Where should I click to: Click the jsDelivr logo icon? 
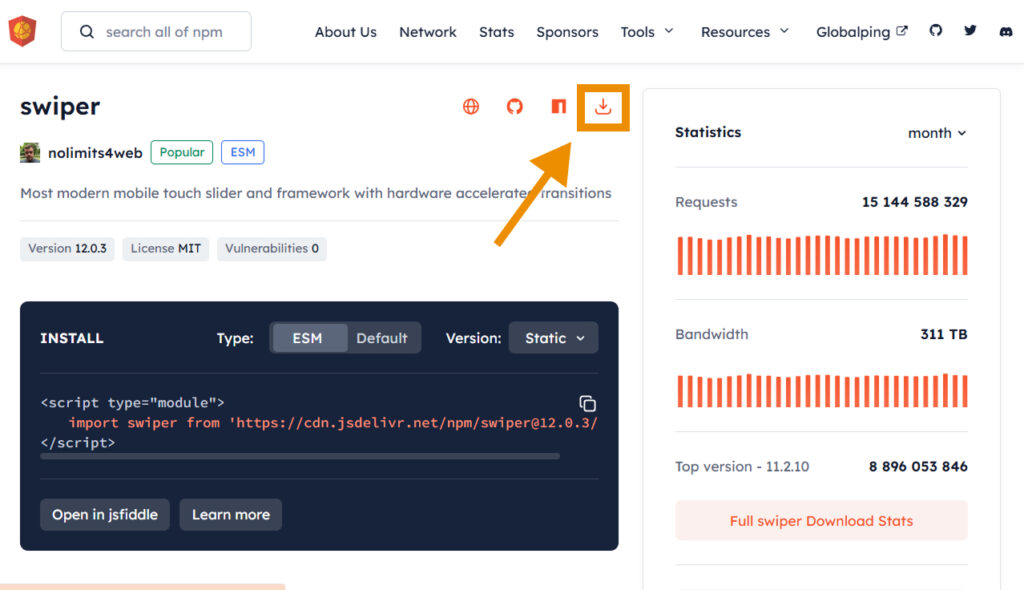coord(22,32)
